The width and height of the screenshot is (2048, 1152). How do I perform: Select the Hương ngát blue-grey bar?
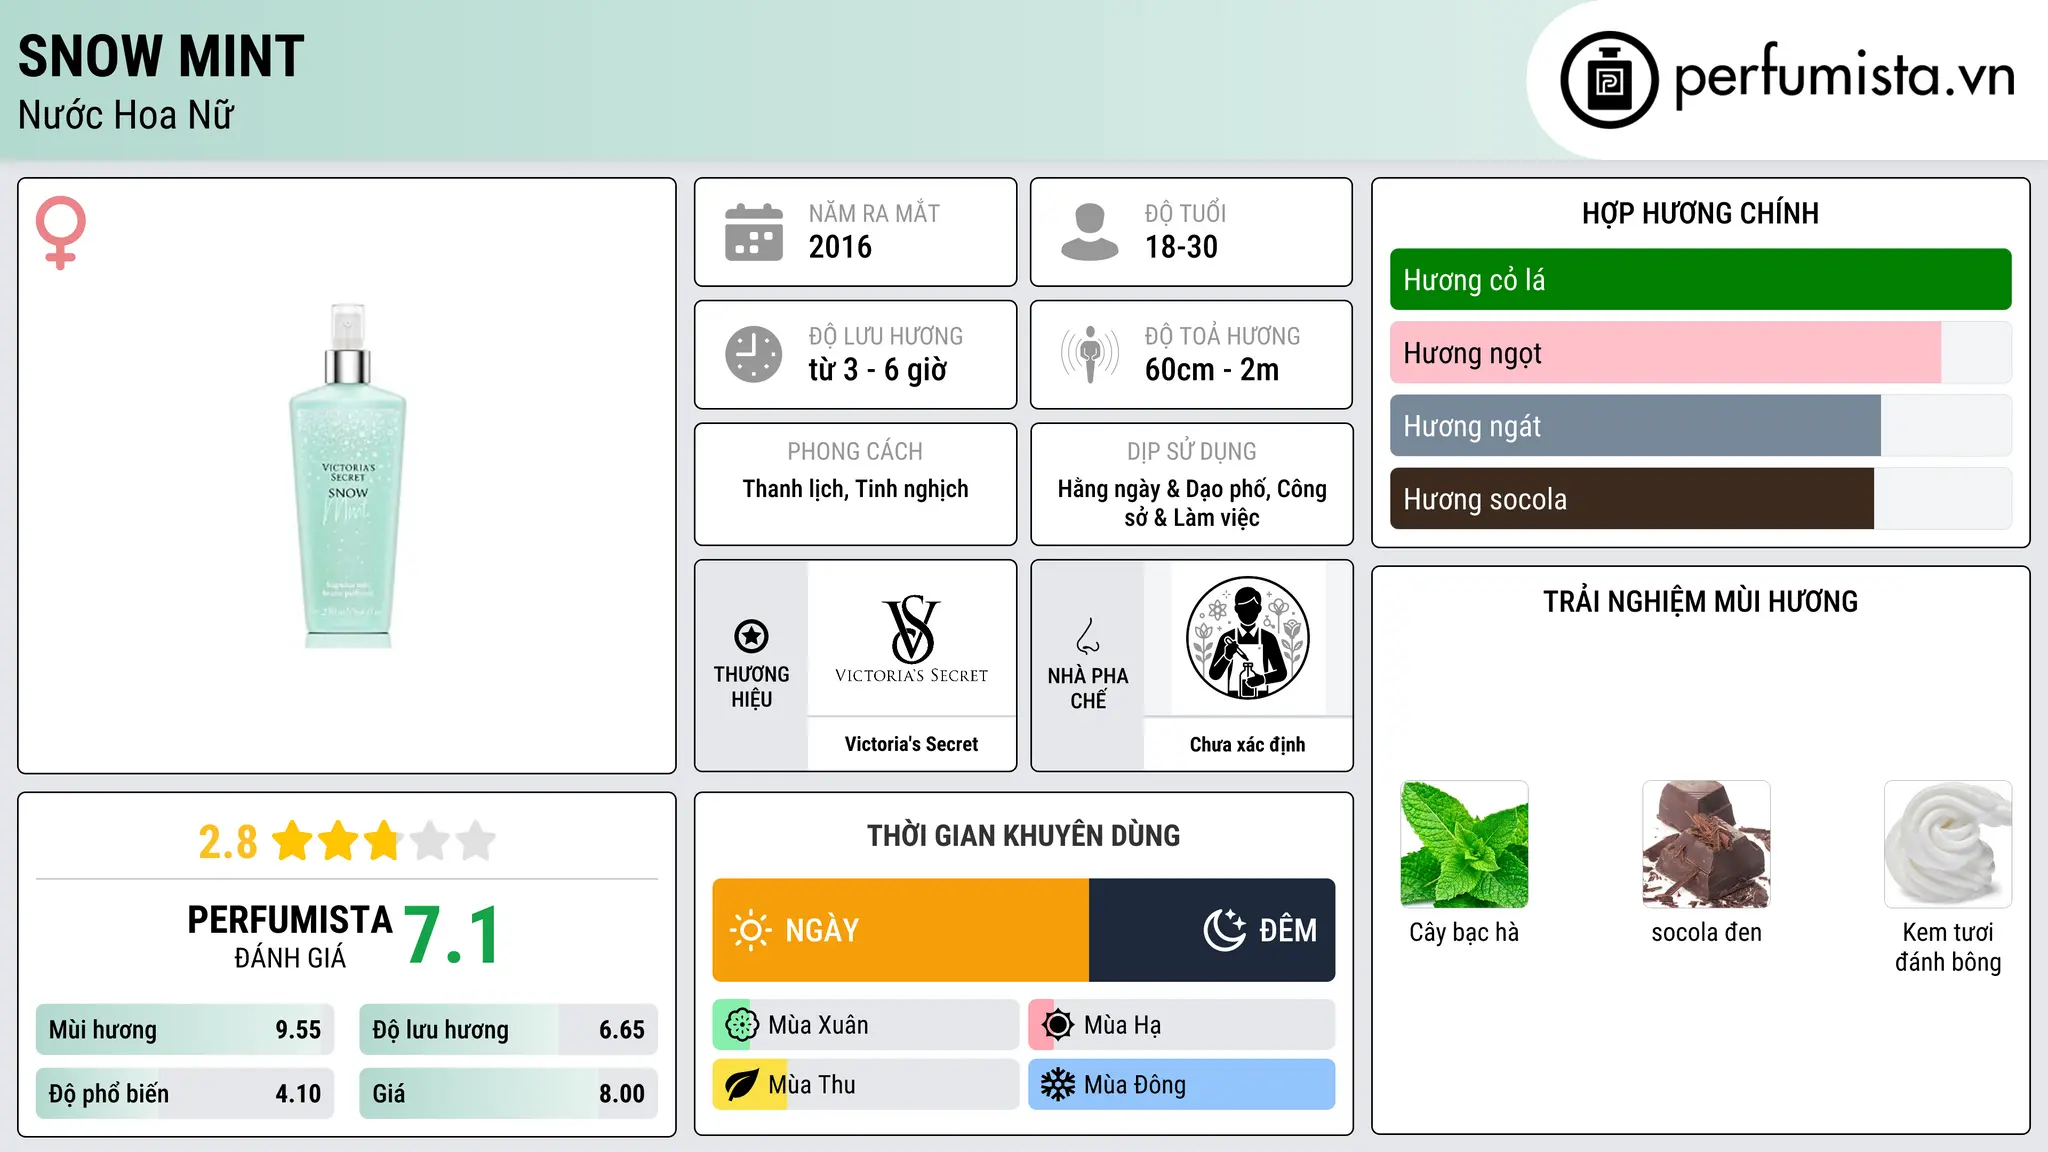tap(1700, 426)
